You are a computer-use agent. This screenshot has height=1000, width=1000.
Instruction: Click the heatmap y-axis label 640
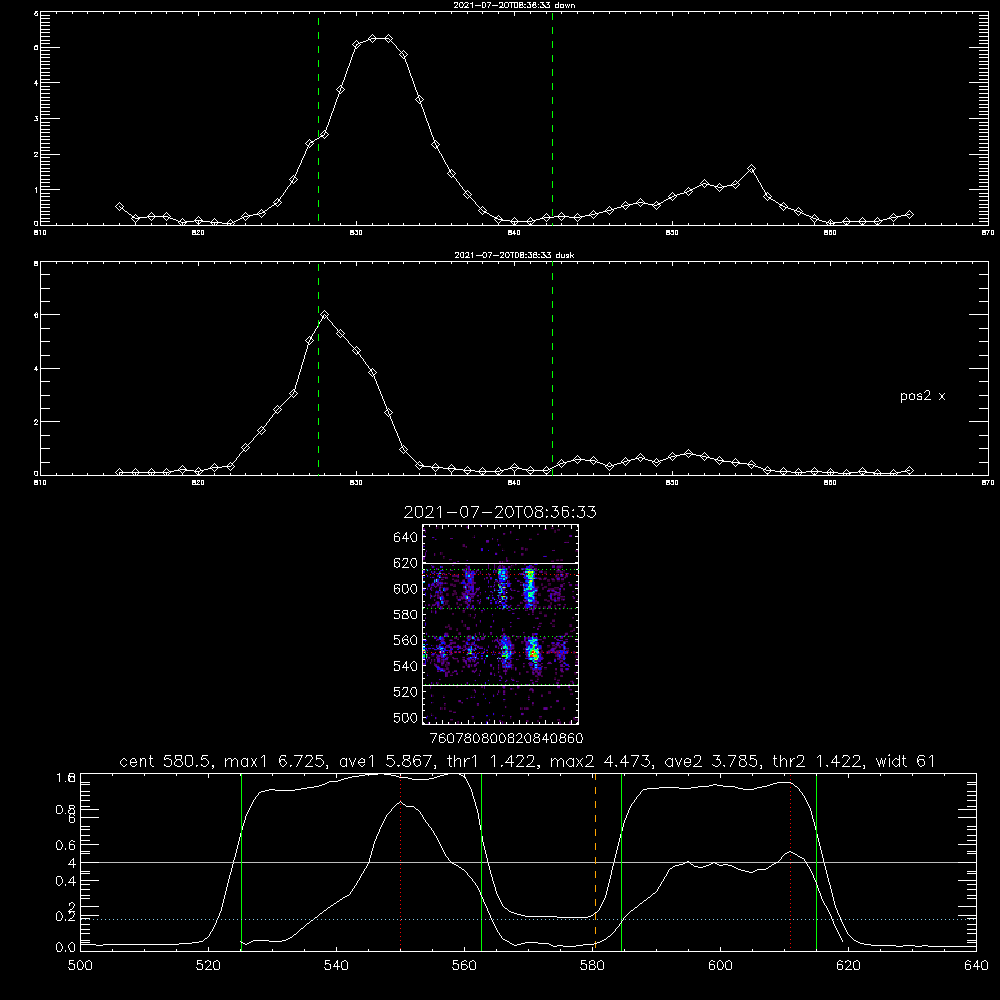406,537
